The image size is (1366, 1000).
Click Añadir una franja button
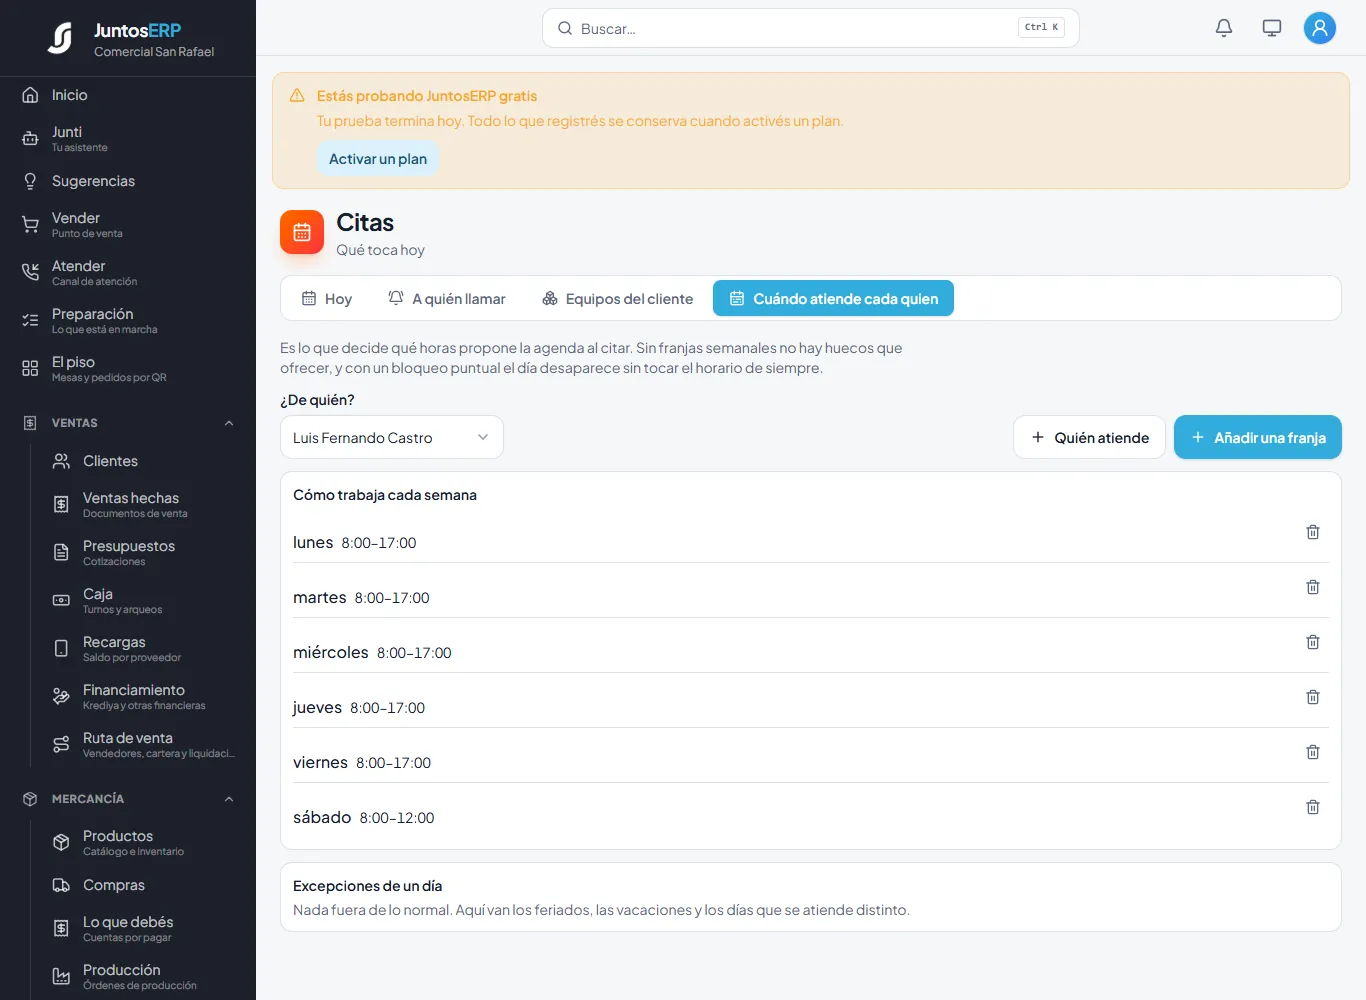click(1258, 437)
